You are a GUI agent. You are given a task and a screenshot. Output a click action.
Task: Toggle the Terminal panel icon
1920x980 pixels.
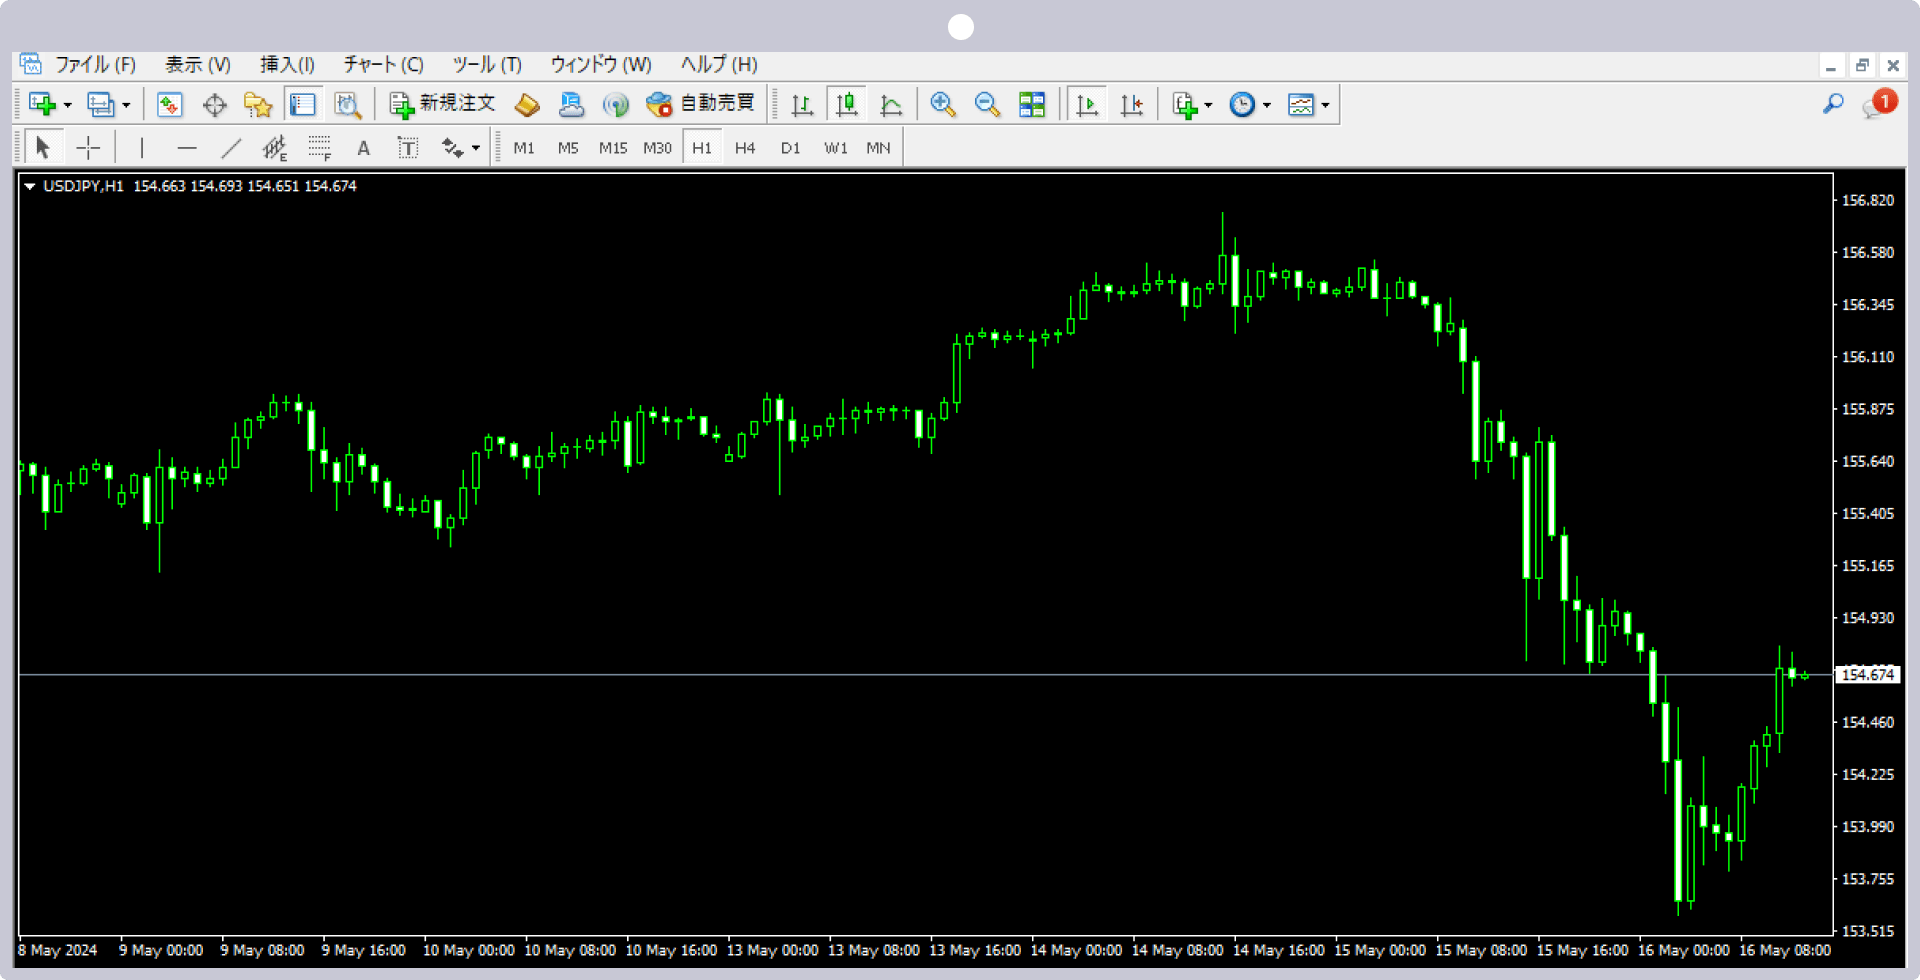[302, 104]
